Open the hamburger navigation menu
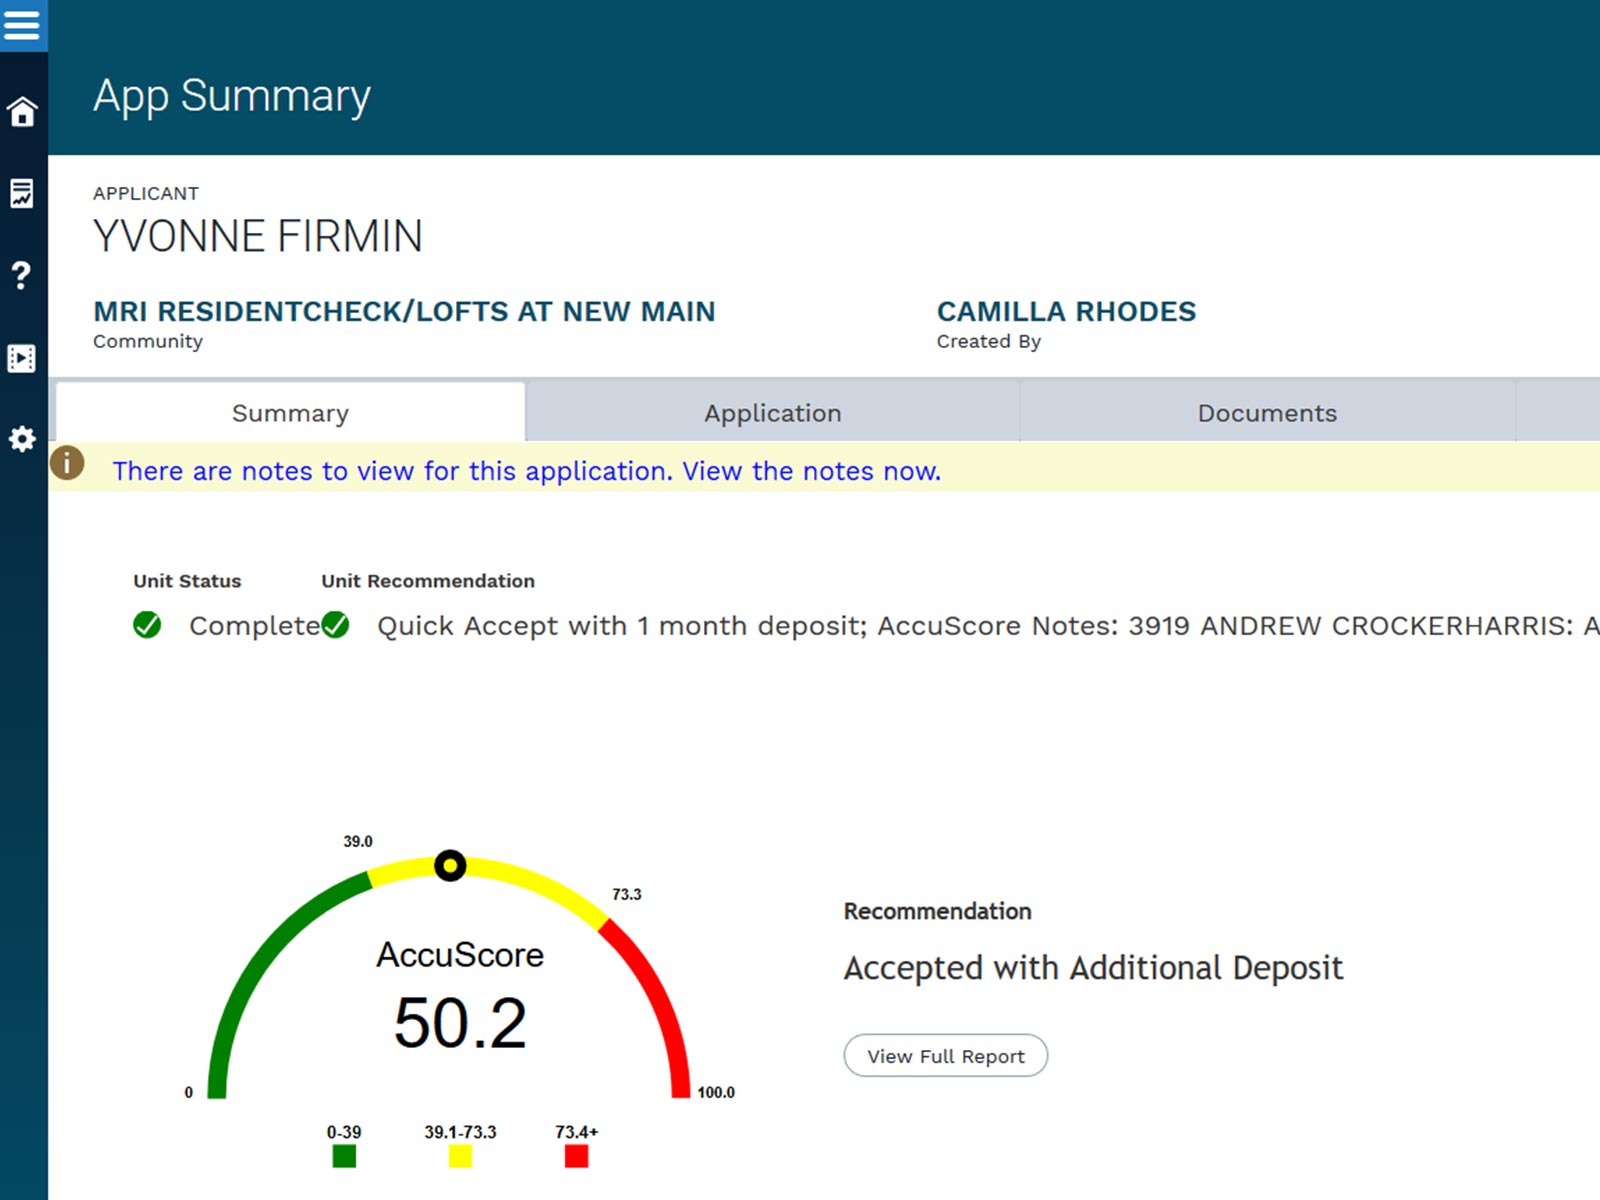Image resolution: width=1600 pixels, height=1200 pixels. (x=22, y=24)
